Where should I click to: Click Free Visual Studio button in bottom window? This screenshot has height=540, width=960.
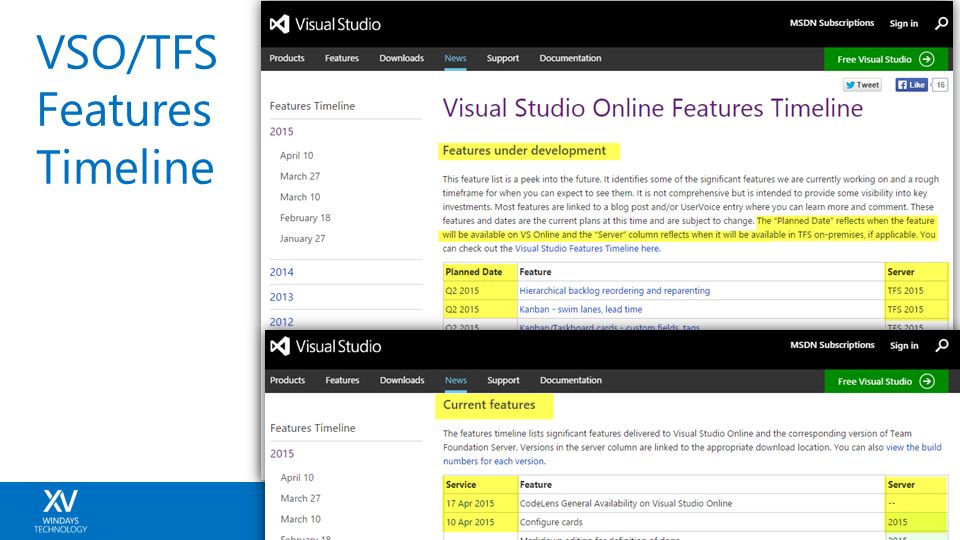tap(886, 381)
